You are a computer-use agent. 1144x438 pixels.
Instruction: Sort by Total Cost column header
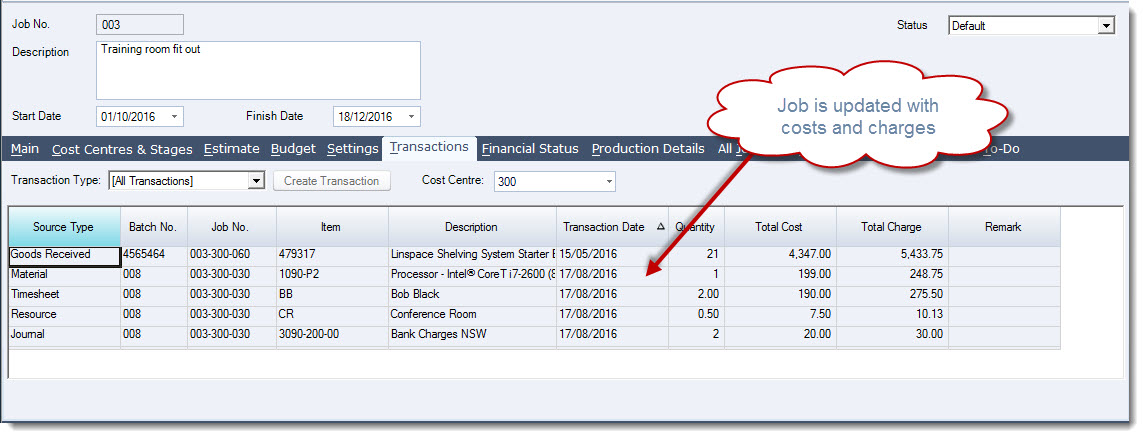pos(779,227)
